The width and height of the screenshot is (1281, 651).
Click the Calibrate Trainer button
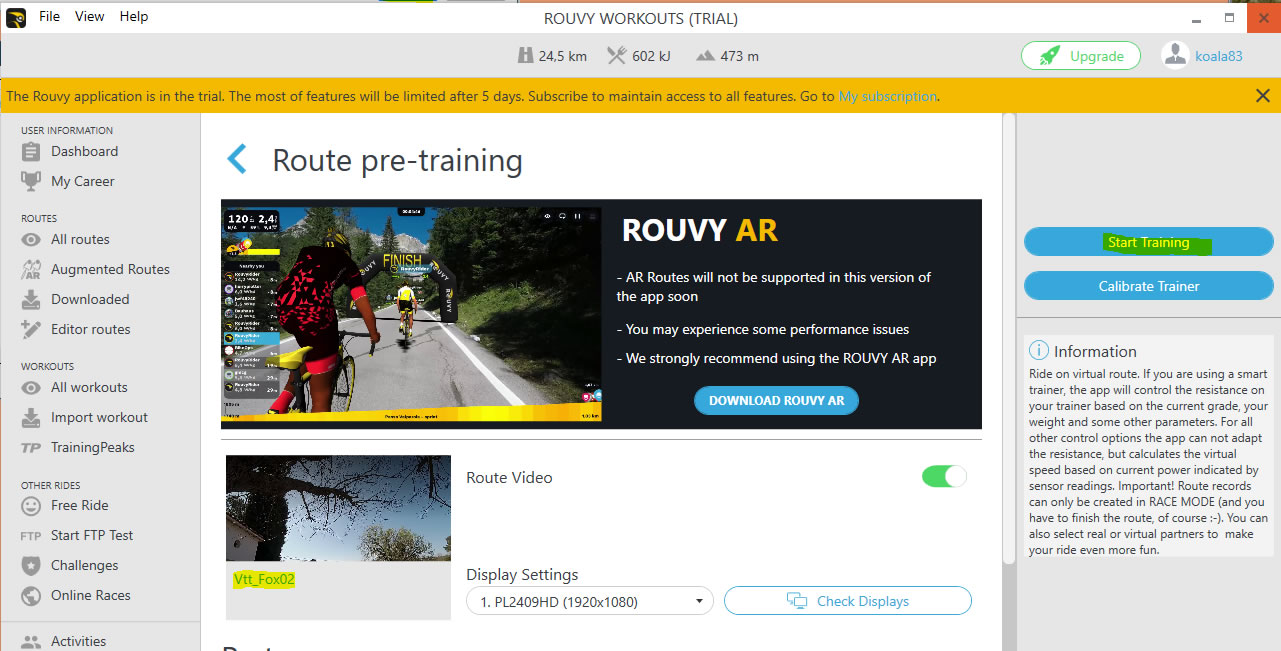click(1148, 286)
